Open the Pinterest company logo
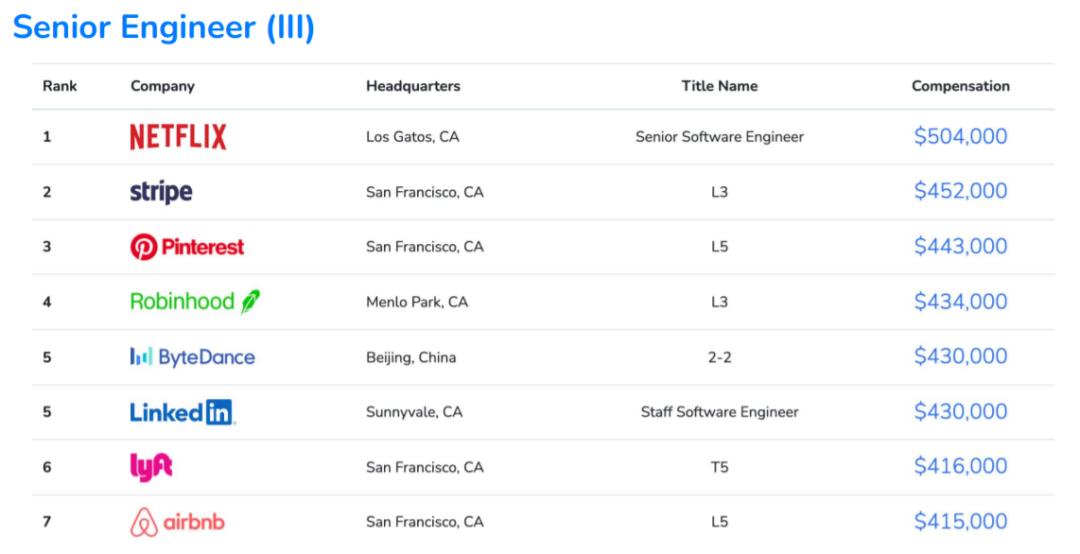 click(187, 247)
